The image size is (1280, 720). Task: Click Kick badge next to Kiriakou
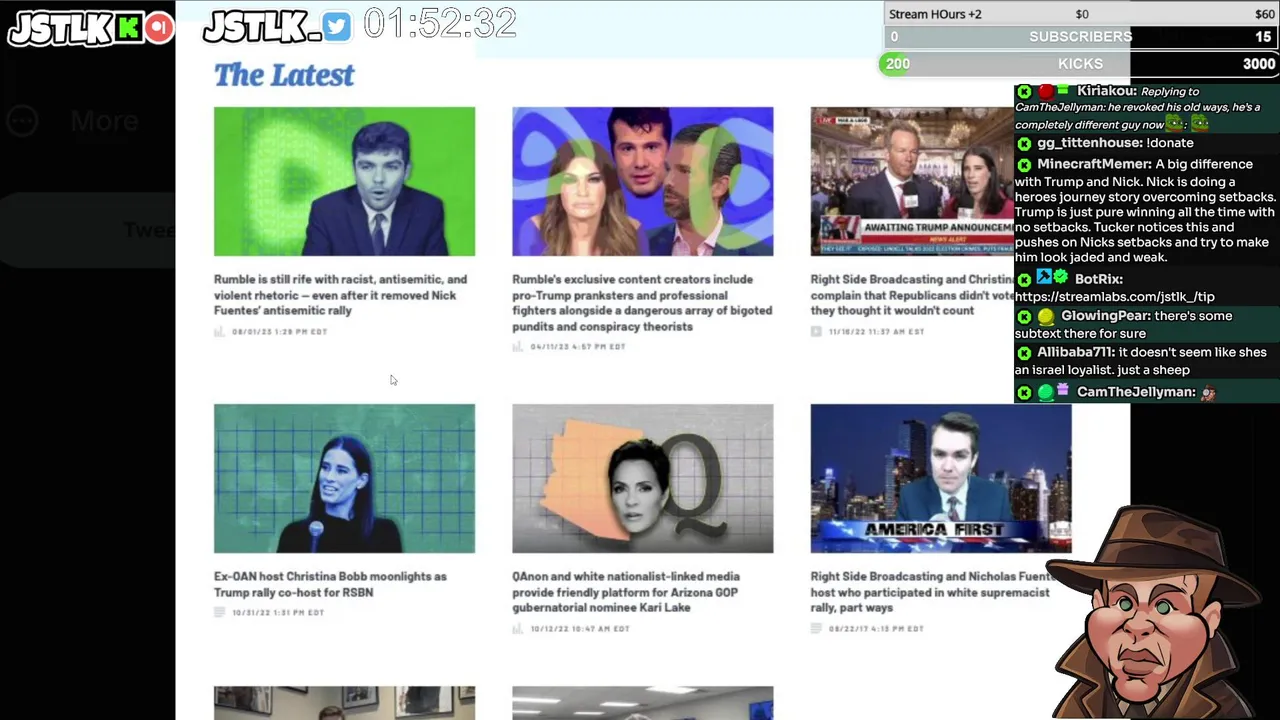tap(1024, 91)
